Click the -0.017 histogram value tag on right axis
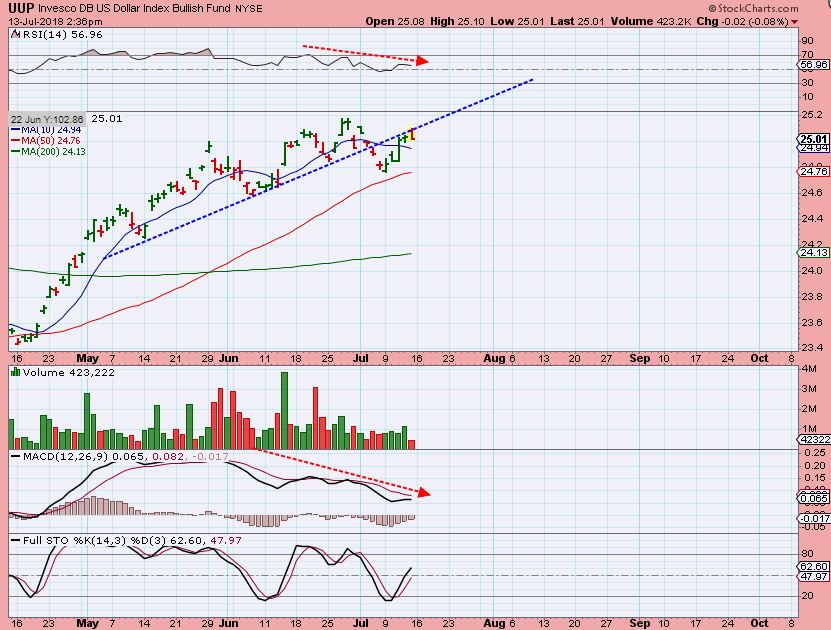Screen dimensions: 831x630 click(x=814, y=518)
